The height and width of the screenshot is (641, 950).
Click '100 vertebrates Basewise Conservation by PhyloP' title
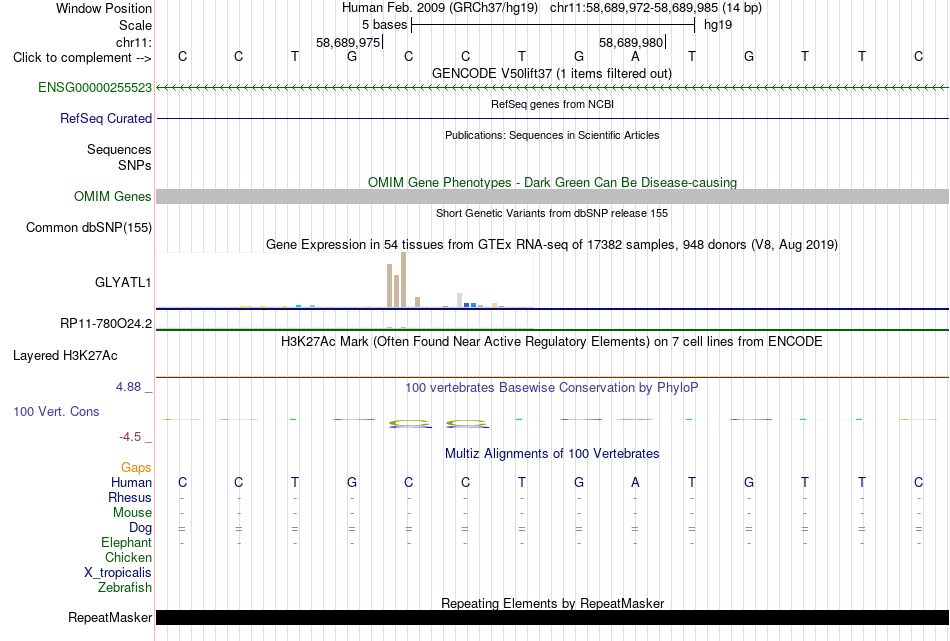coord(551,388)
